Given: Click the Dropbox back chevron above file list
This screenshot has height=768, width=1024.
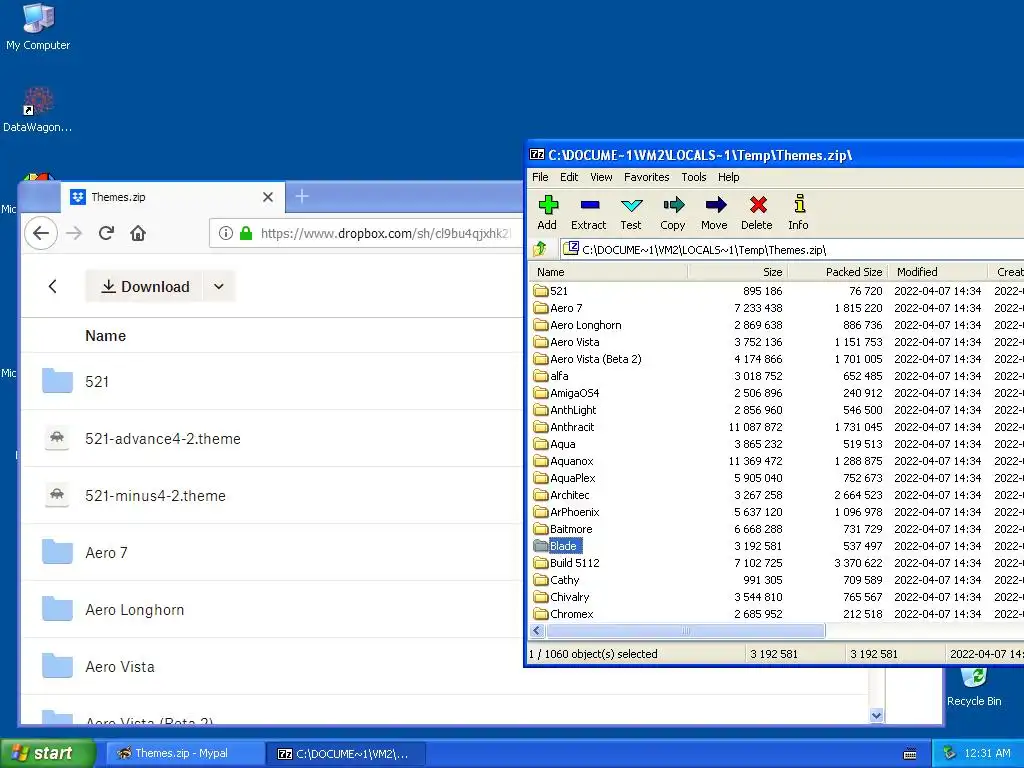Looking at the screenshot, I should (53, 286).
